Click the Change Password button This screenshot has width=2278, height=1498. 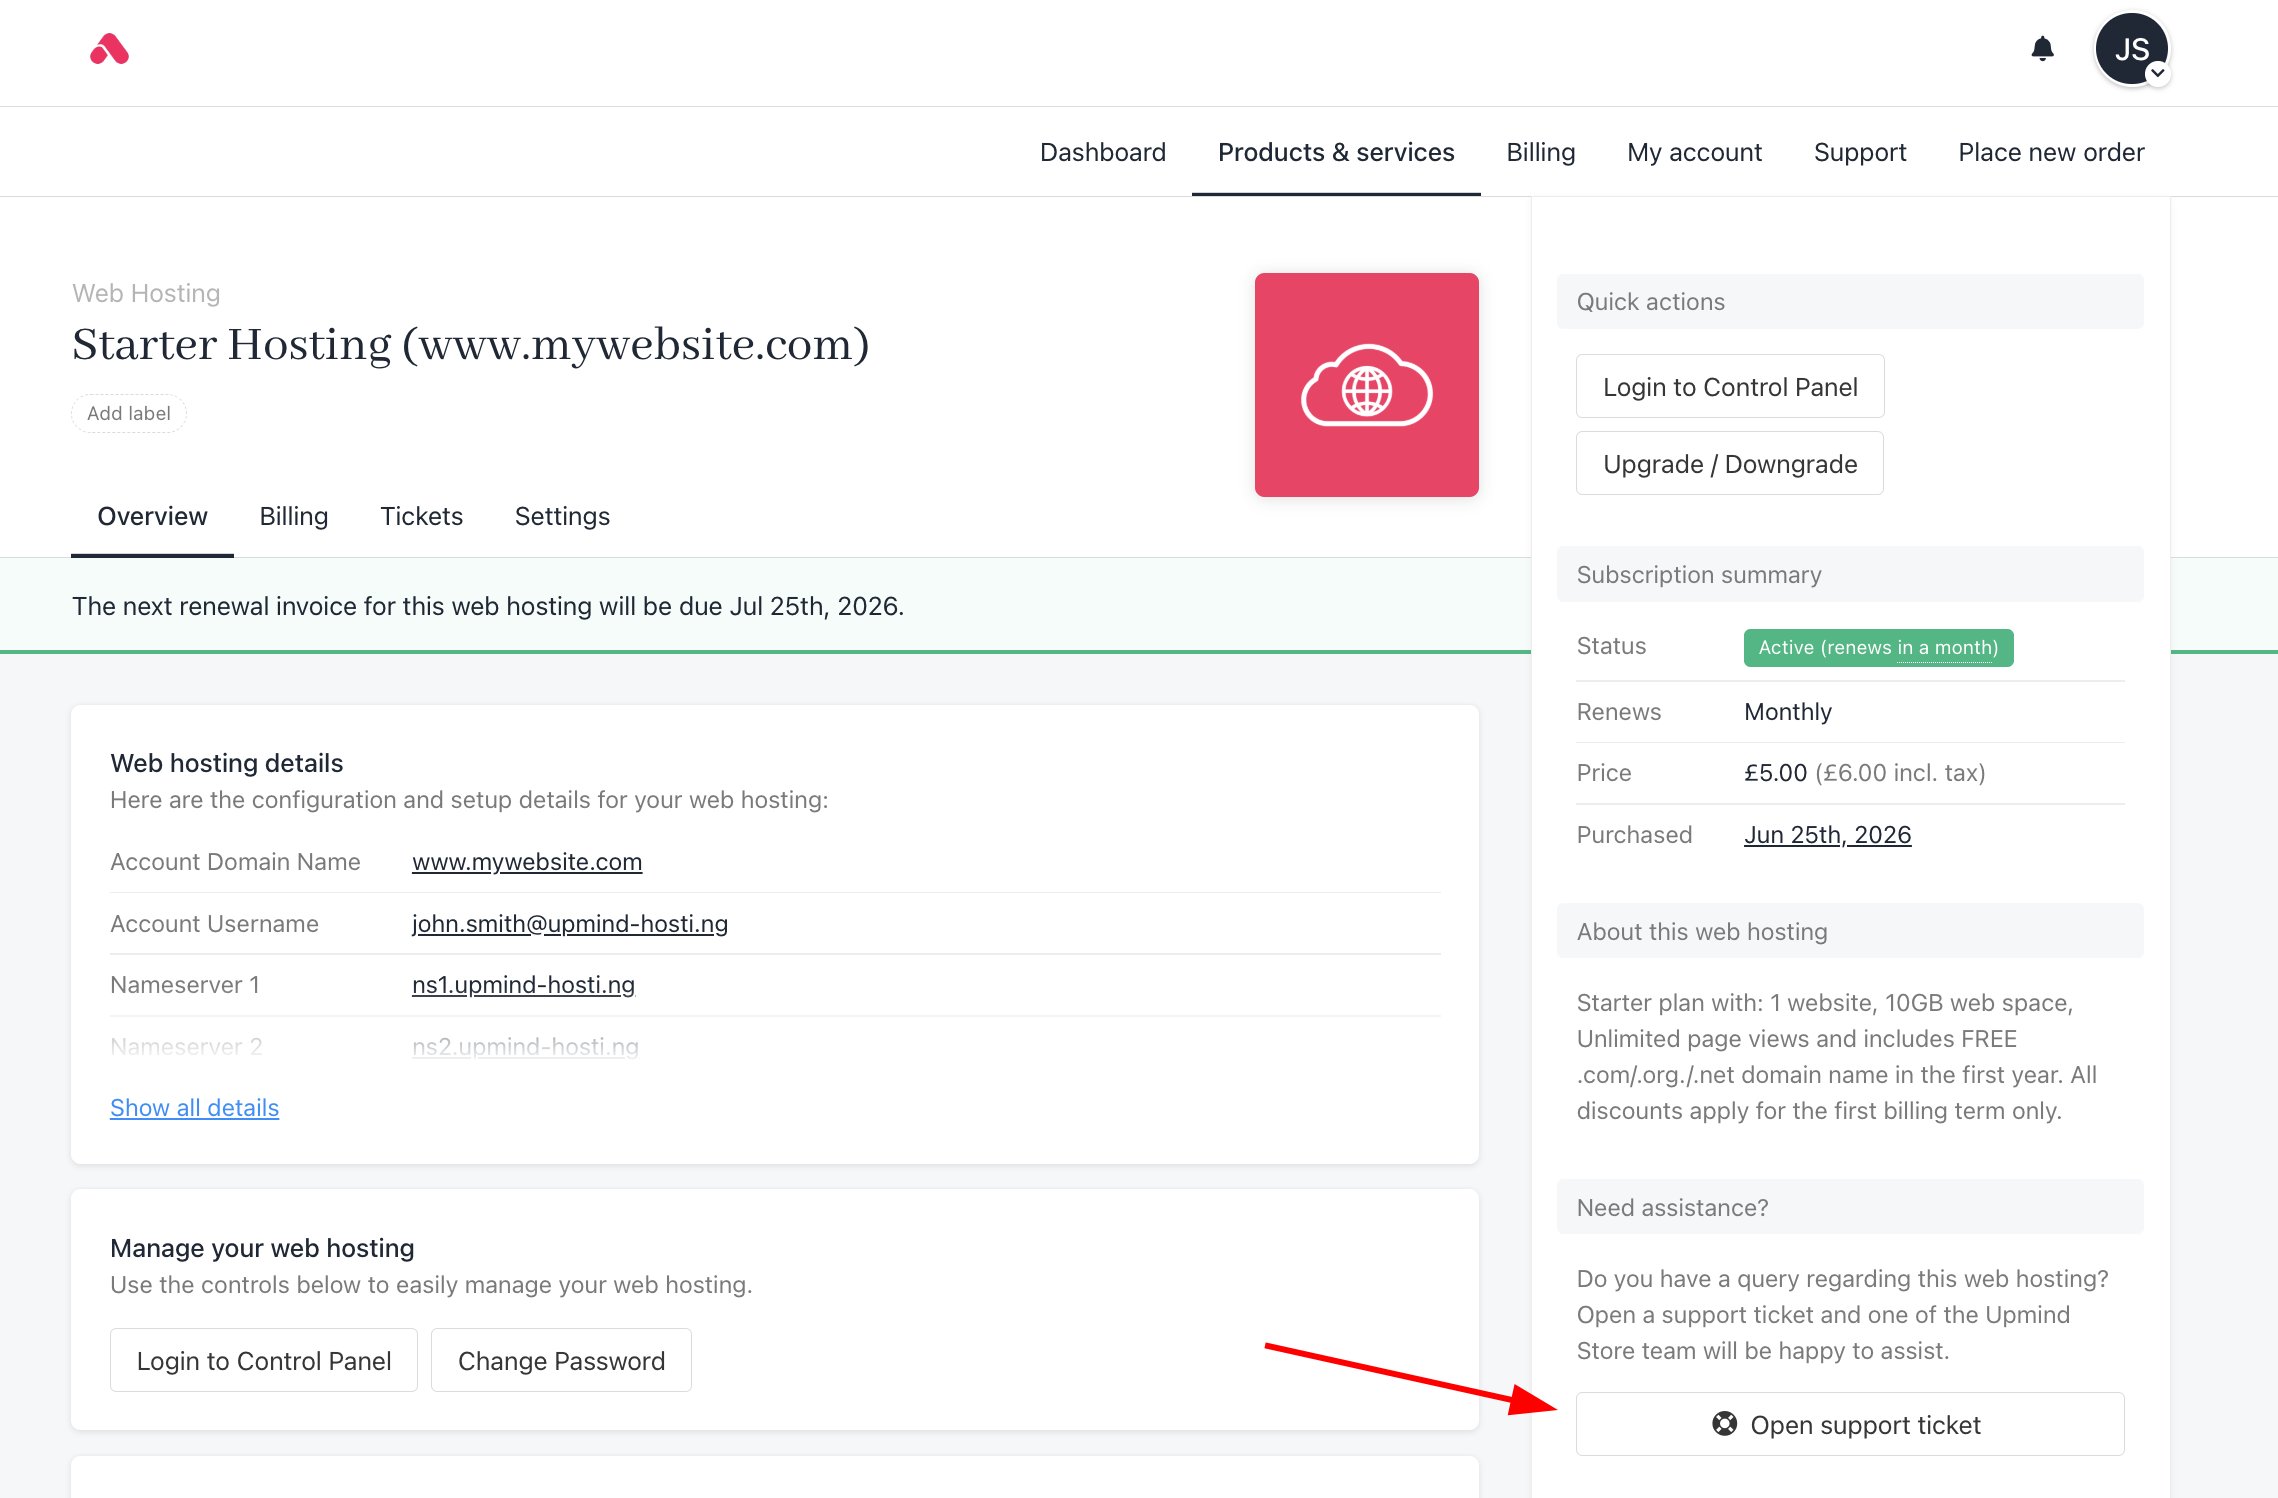pos(561,1360)
